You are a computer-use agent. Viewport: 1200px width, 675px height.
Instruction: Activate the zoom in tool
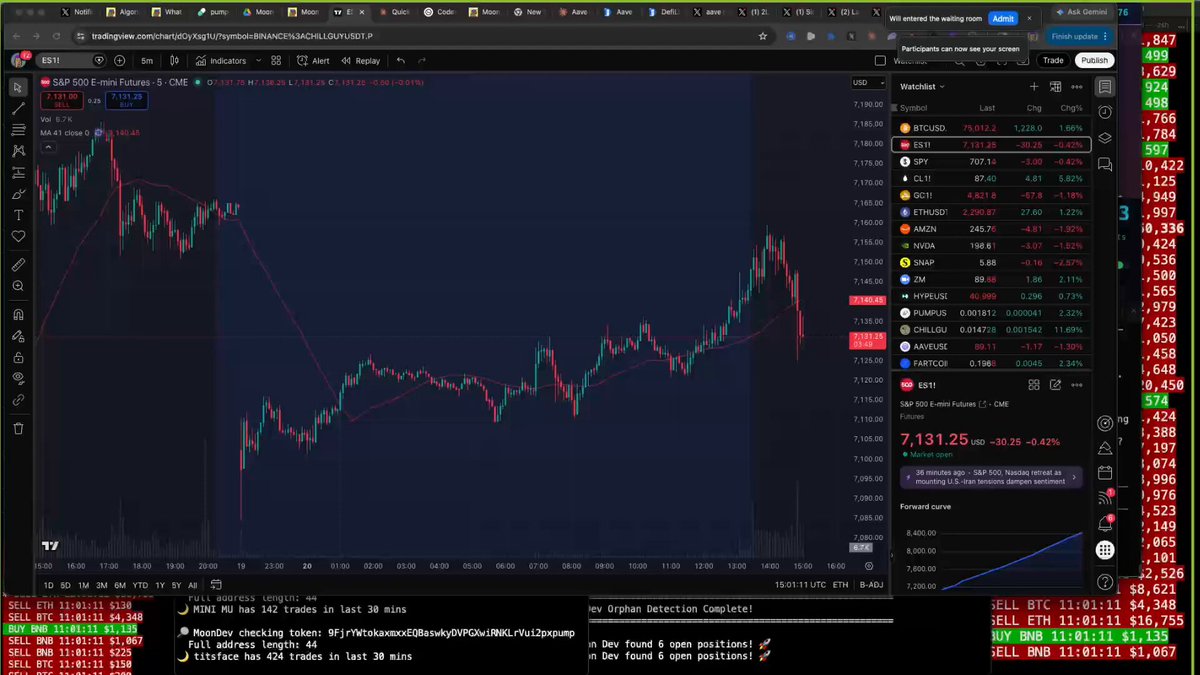[18, 286]
